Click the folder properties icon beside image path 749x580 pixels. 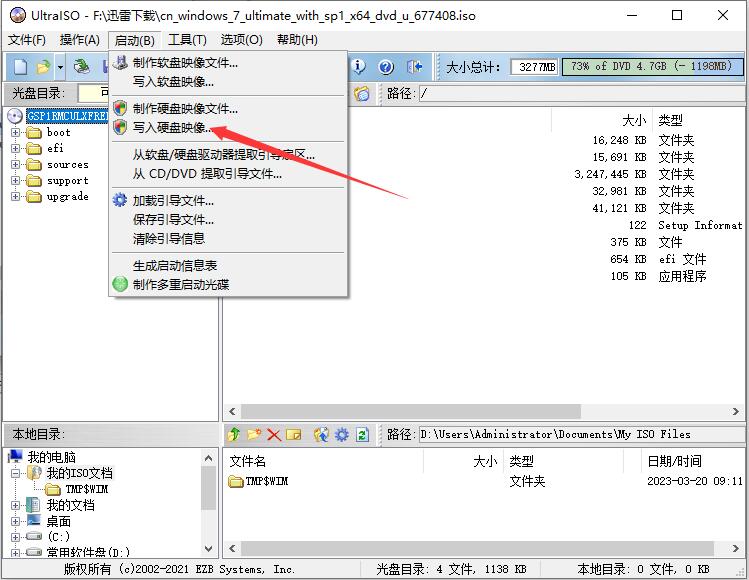(362, 93)
